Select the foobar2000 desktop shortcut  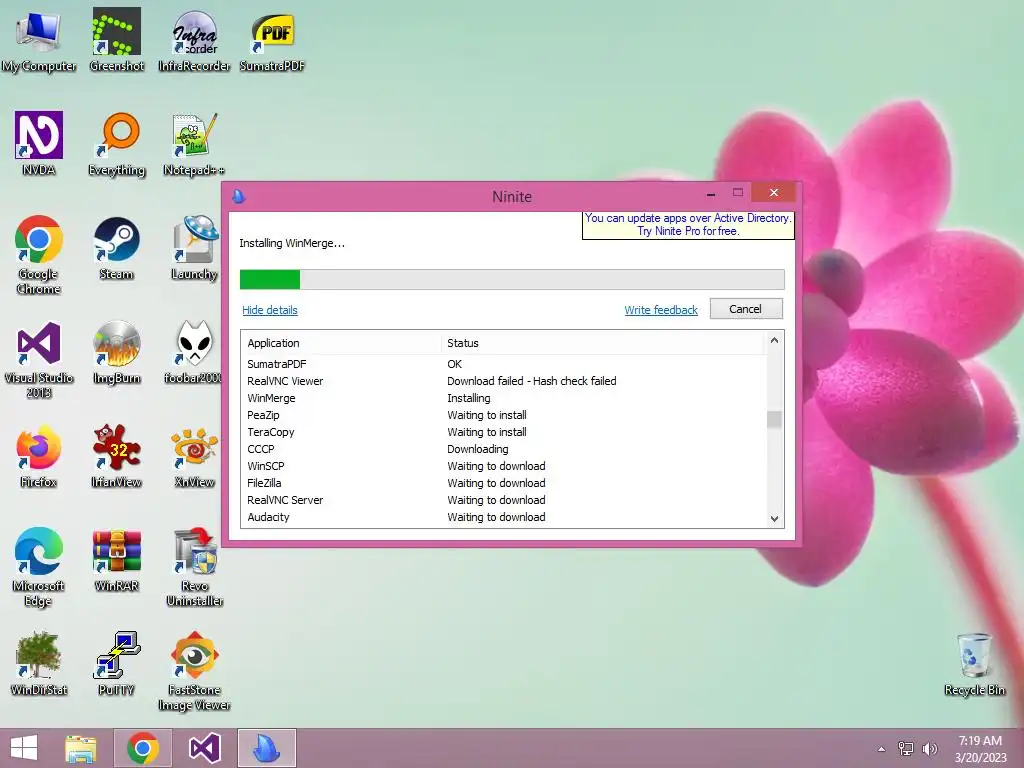click(193, 353)
